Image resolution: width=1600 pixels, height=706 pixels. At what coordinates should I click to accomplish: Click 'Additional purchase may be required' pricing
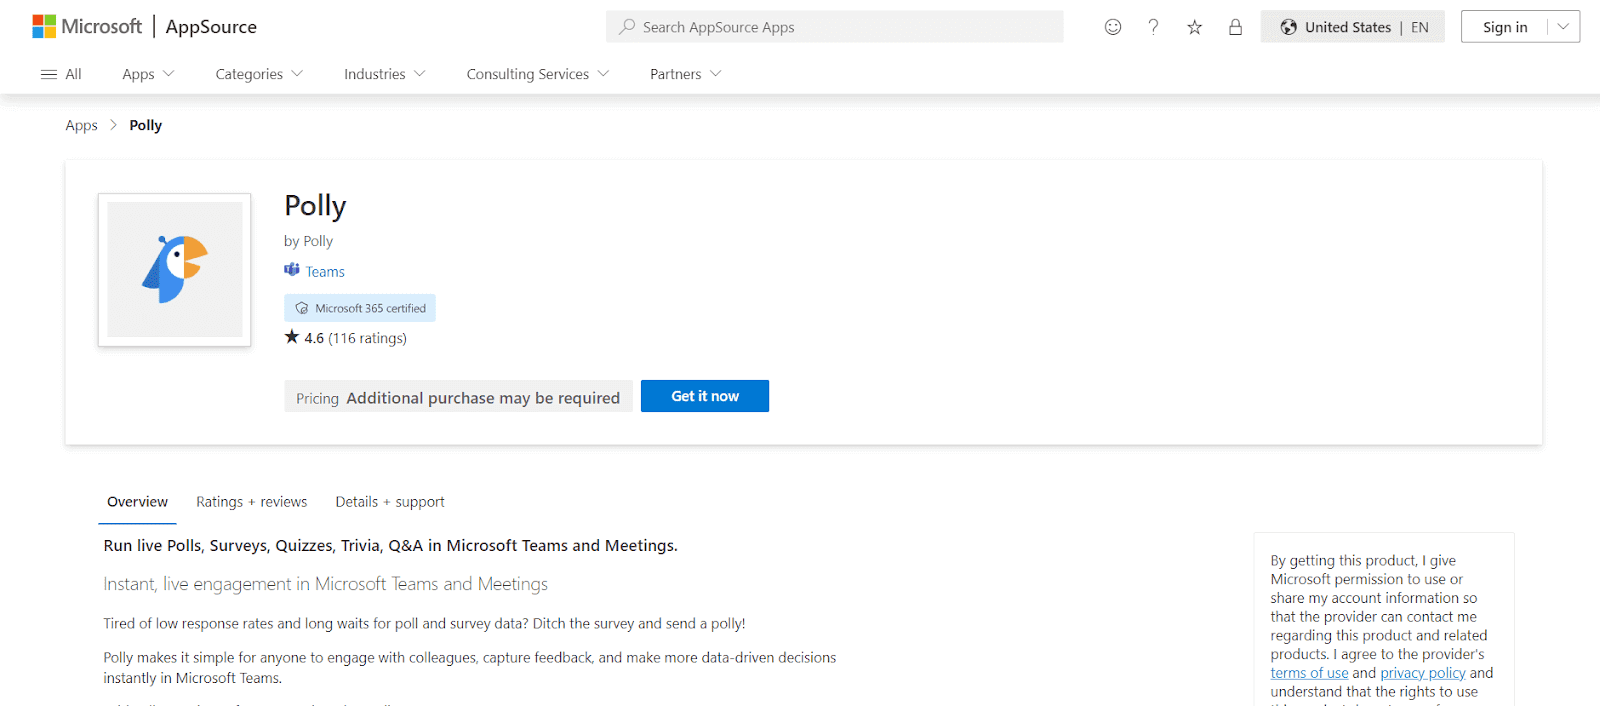click(483, 398)
